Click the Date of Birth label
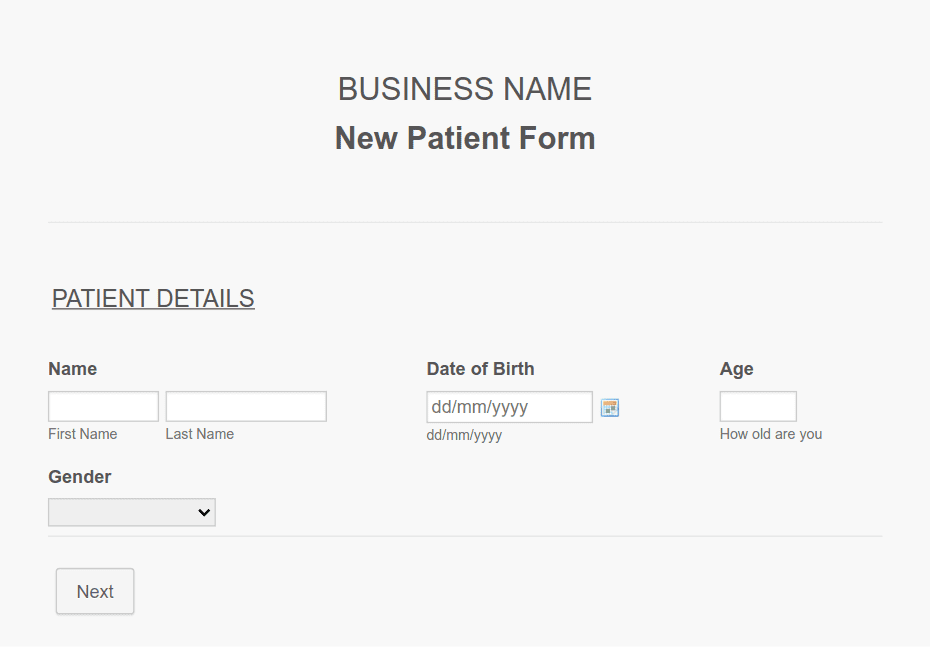The height and width of the screenshot is (647, 930). (480, 369)
